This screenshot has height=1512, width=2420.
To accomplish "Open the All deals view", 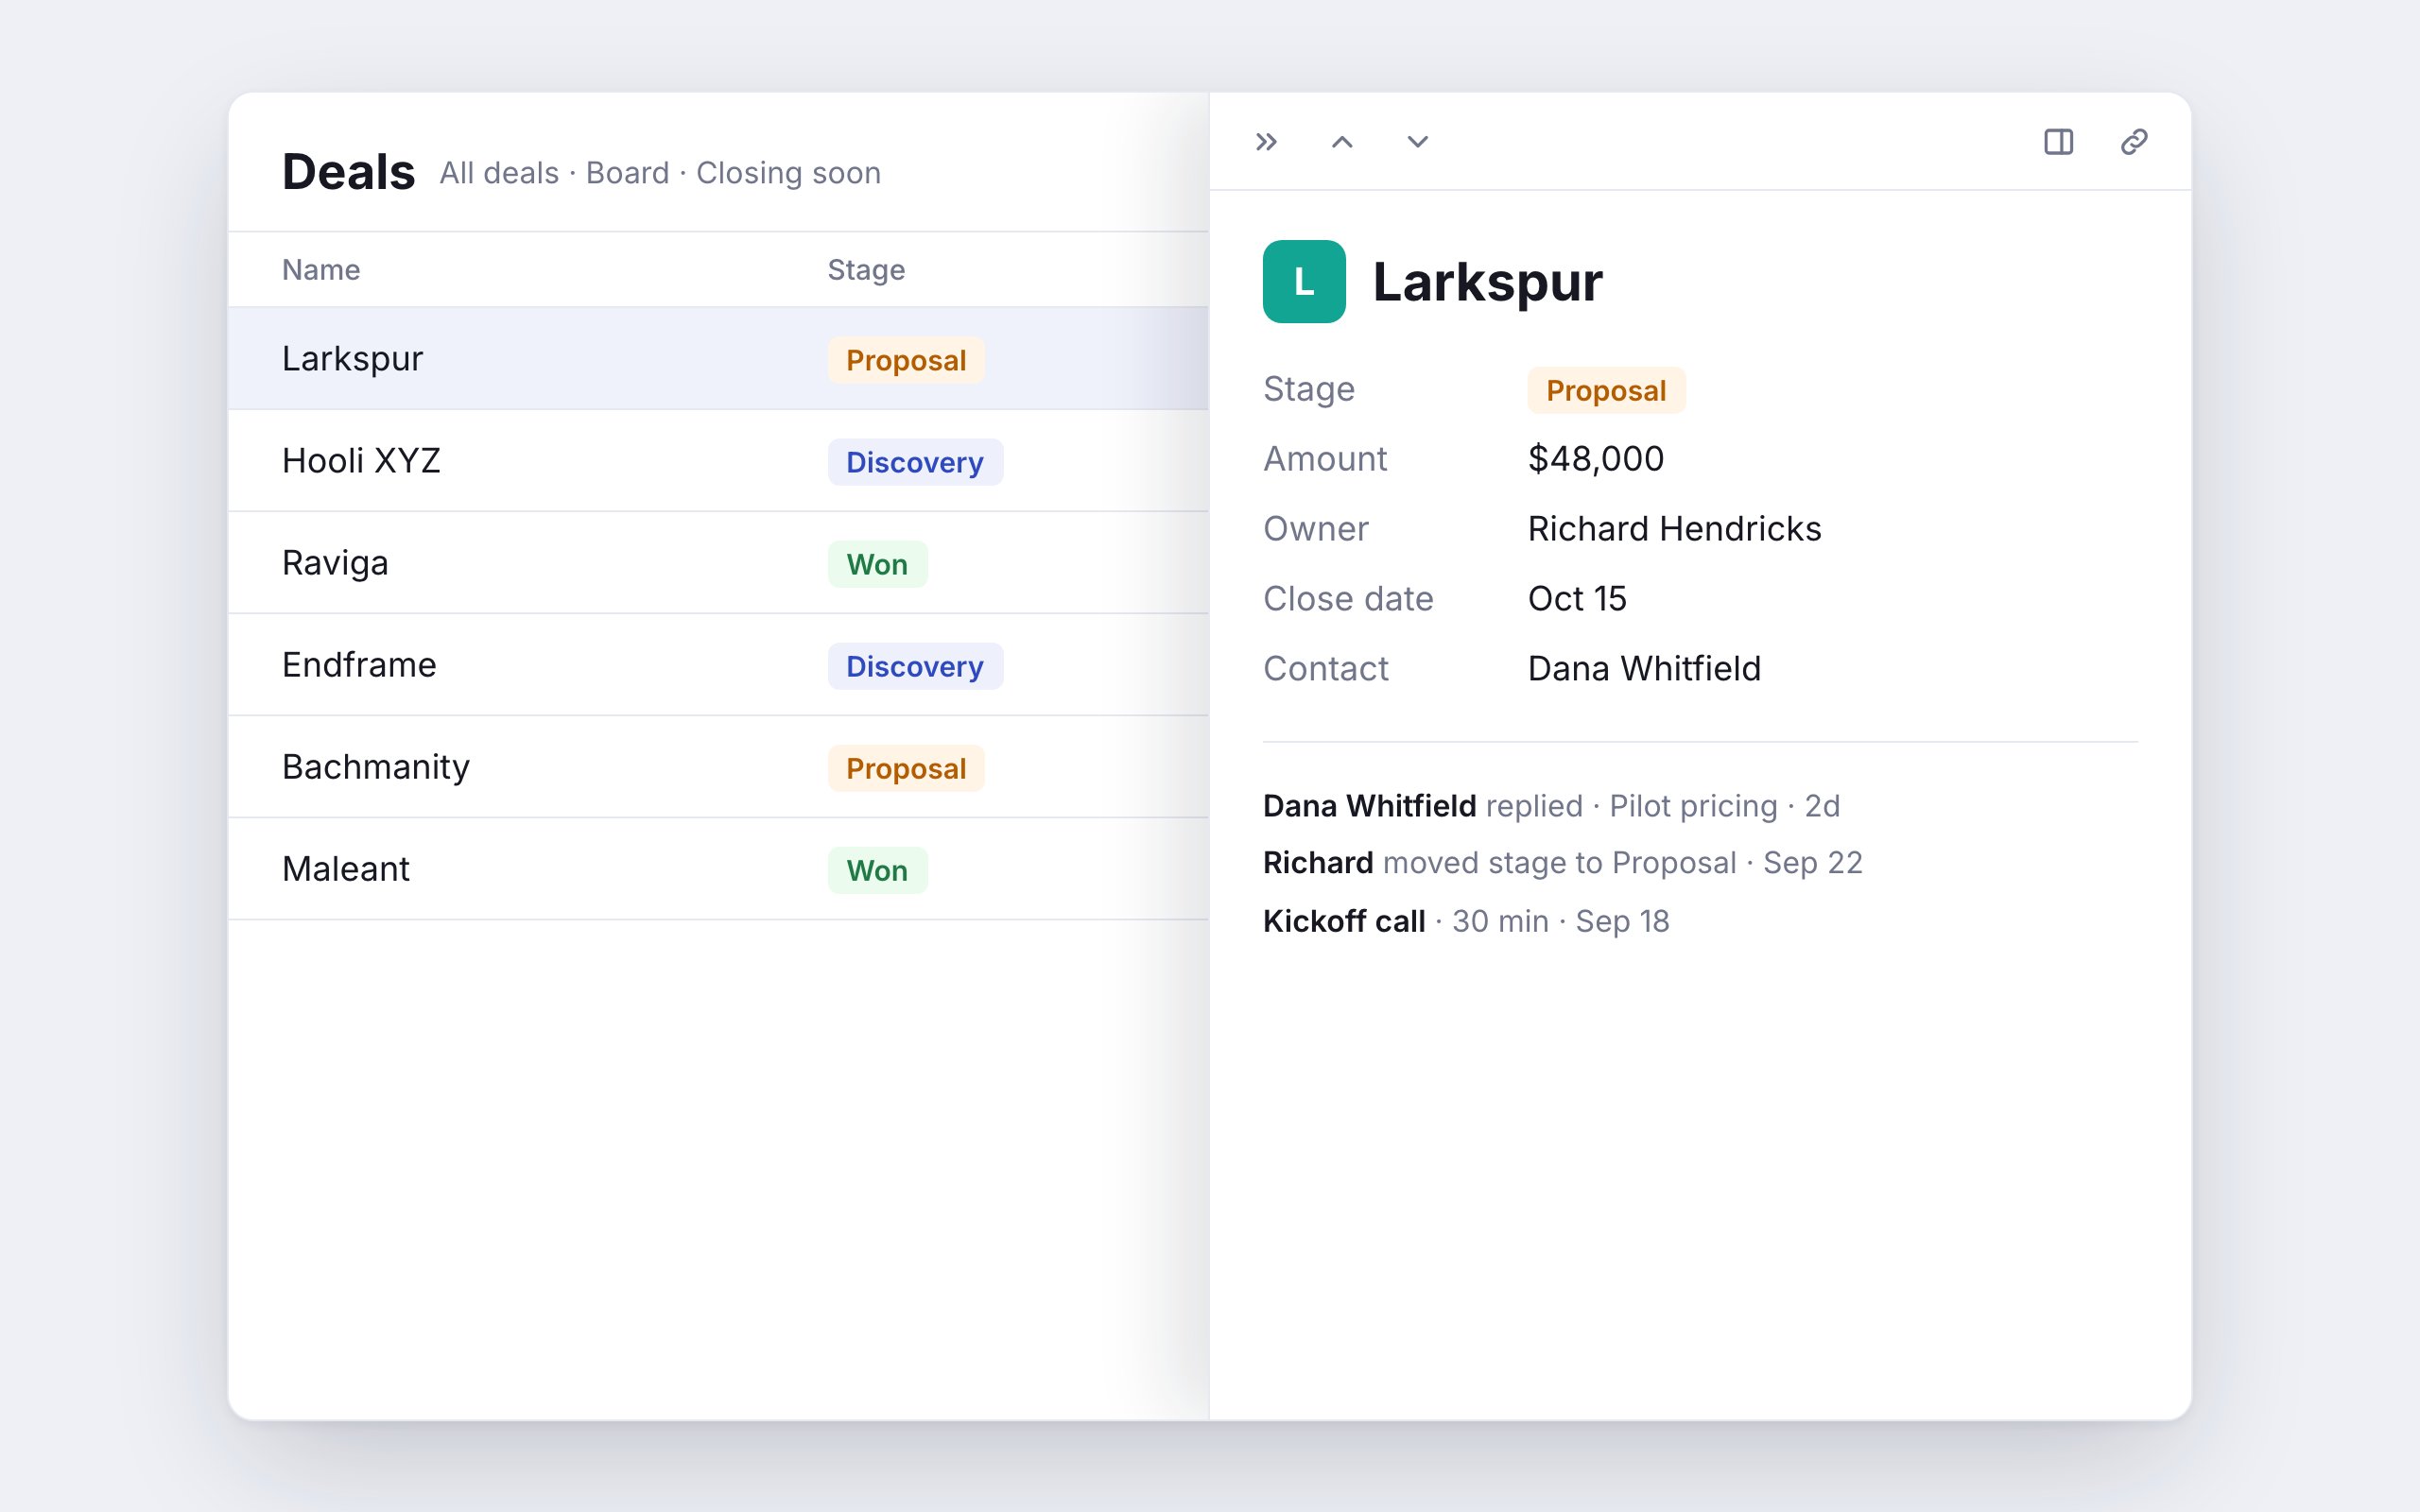I will 499,173.
